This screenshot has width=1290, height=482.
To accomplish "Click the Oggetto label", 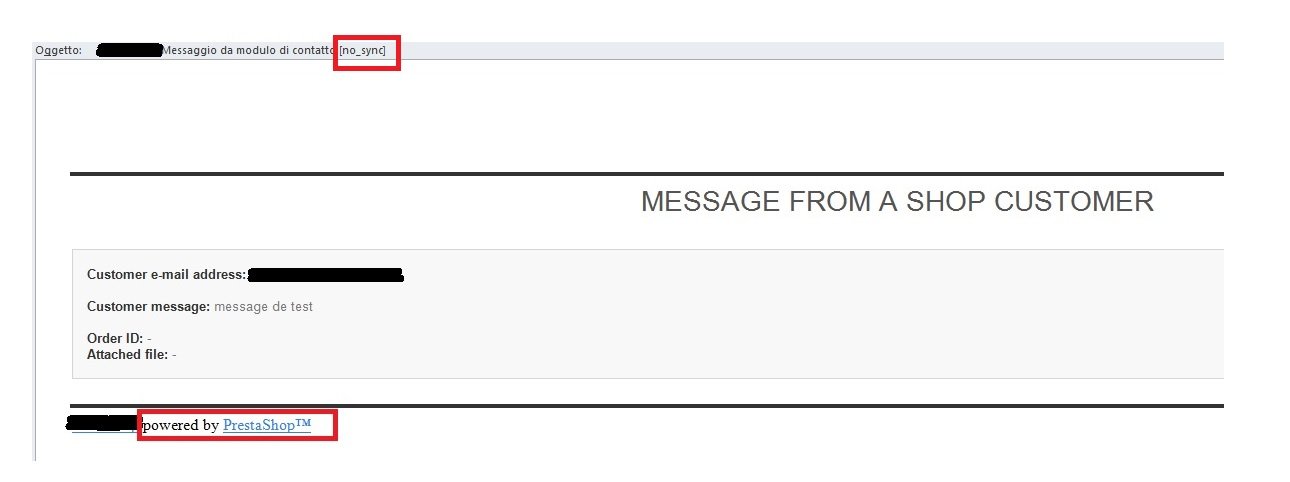I will [x=58, y=50].
